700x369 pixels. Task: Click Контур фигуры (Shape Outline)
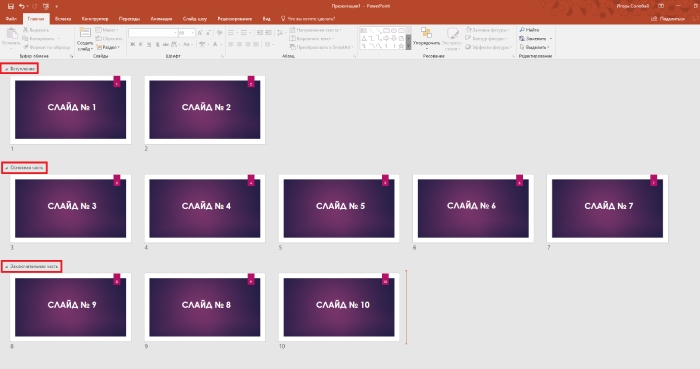point(487,38)
